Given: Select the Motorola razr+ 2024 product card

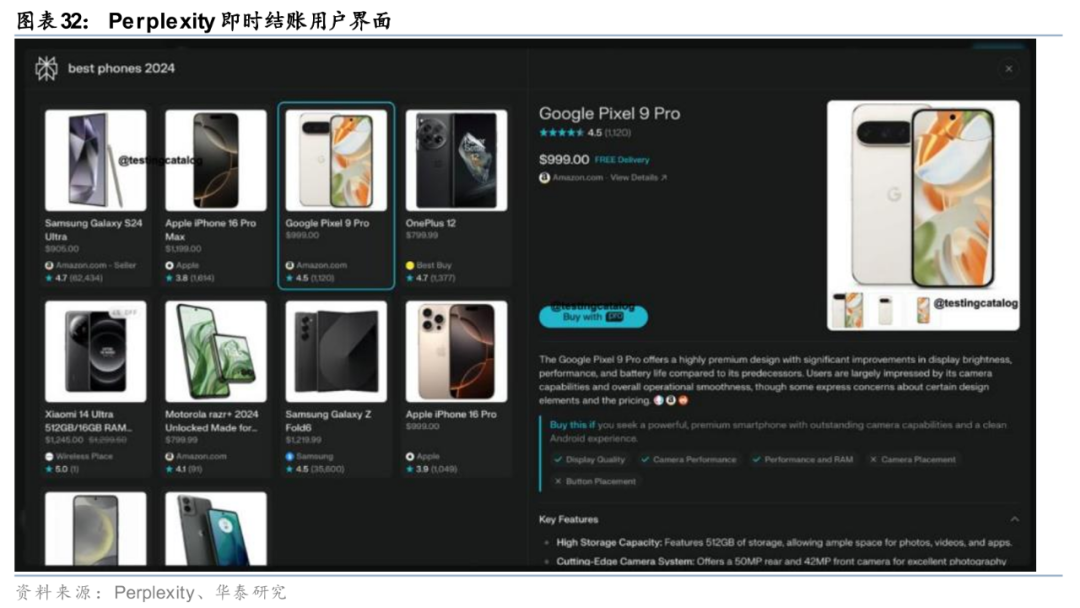Looking at the screenshot, I should tap(216, 388).
